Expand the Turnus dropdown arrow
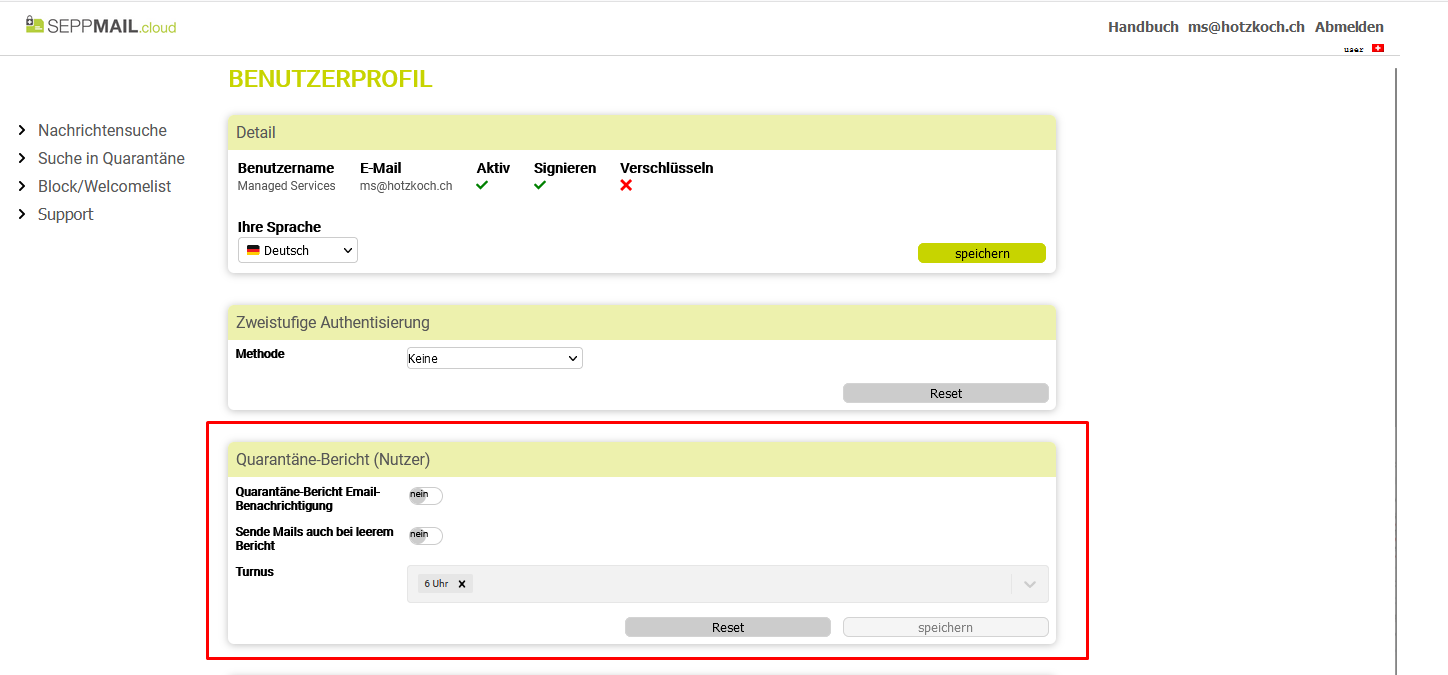The image size is (1448, 675). (x=1030, y=584)
